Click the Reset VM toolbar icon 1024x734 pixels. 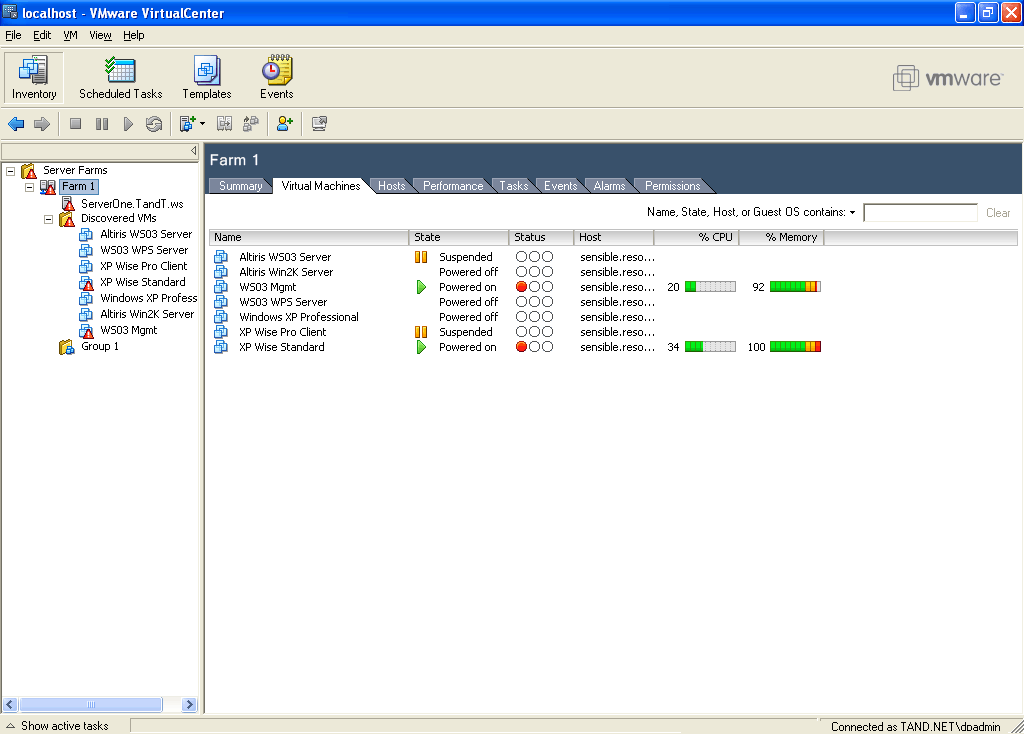(x=153, y=124)
